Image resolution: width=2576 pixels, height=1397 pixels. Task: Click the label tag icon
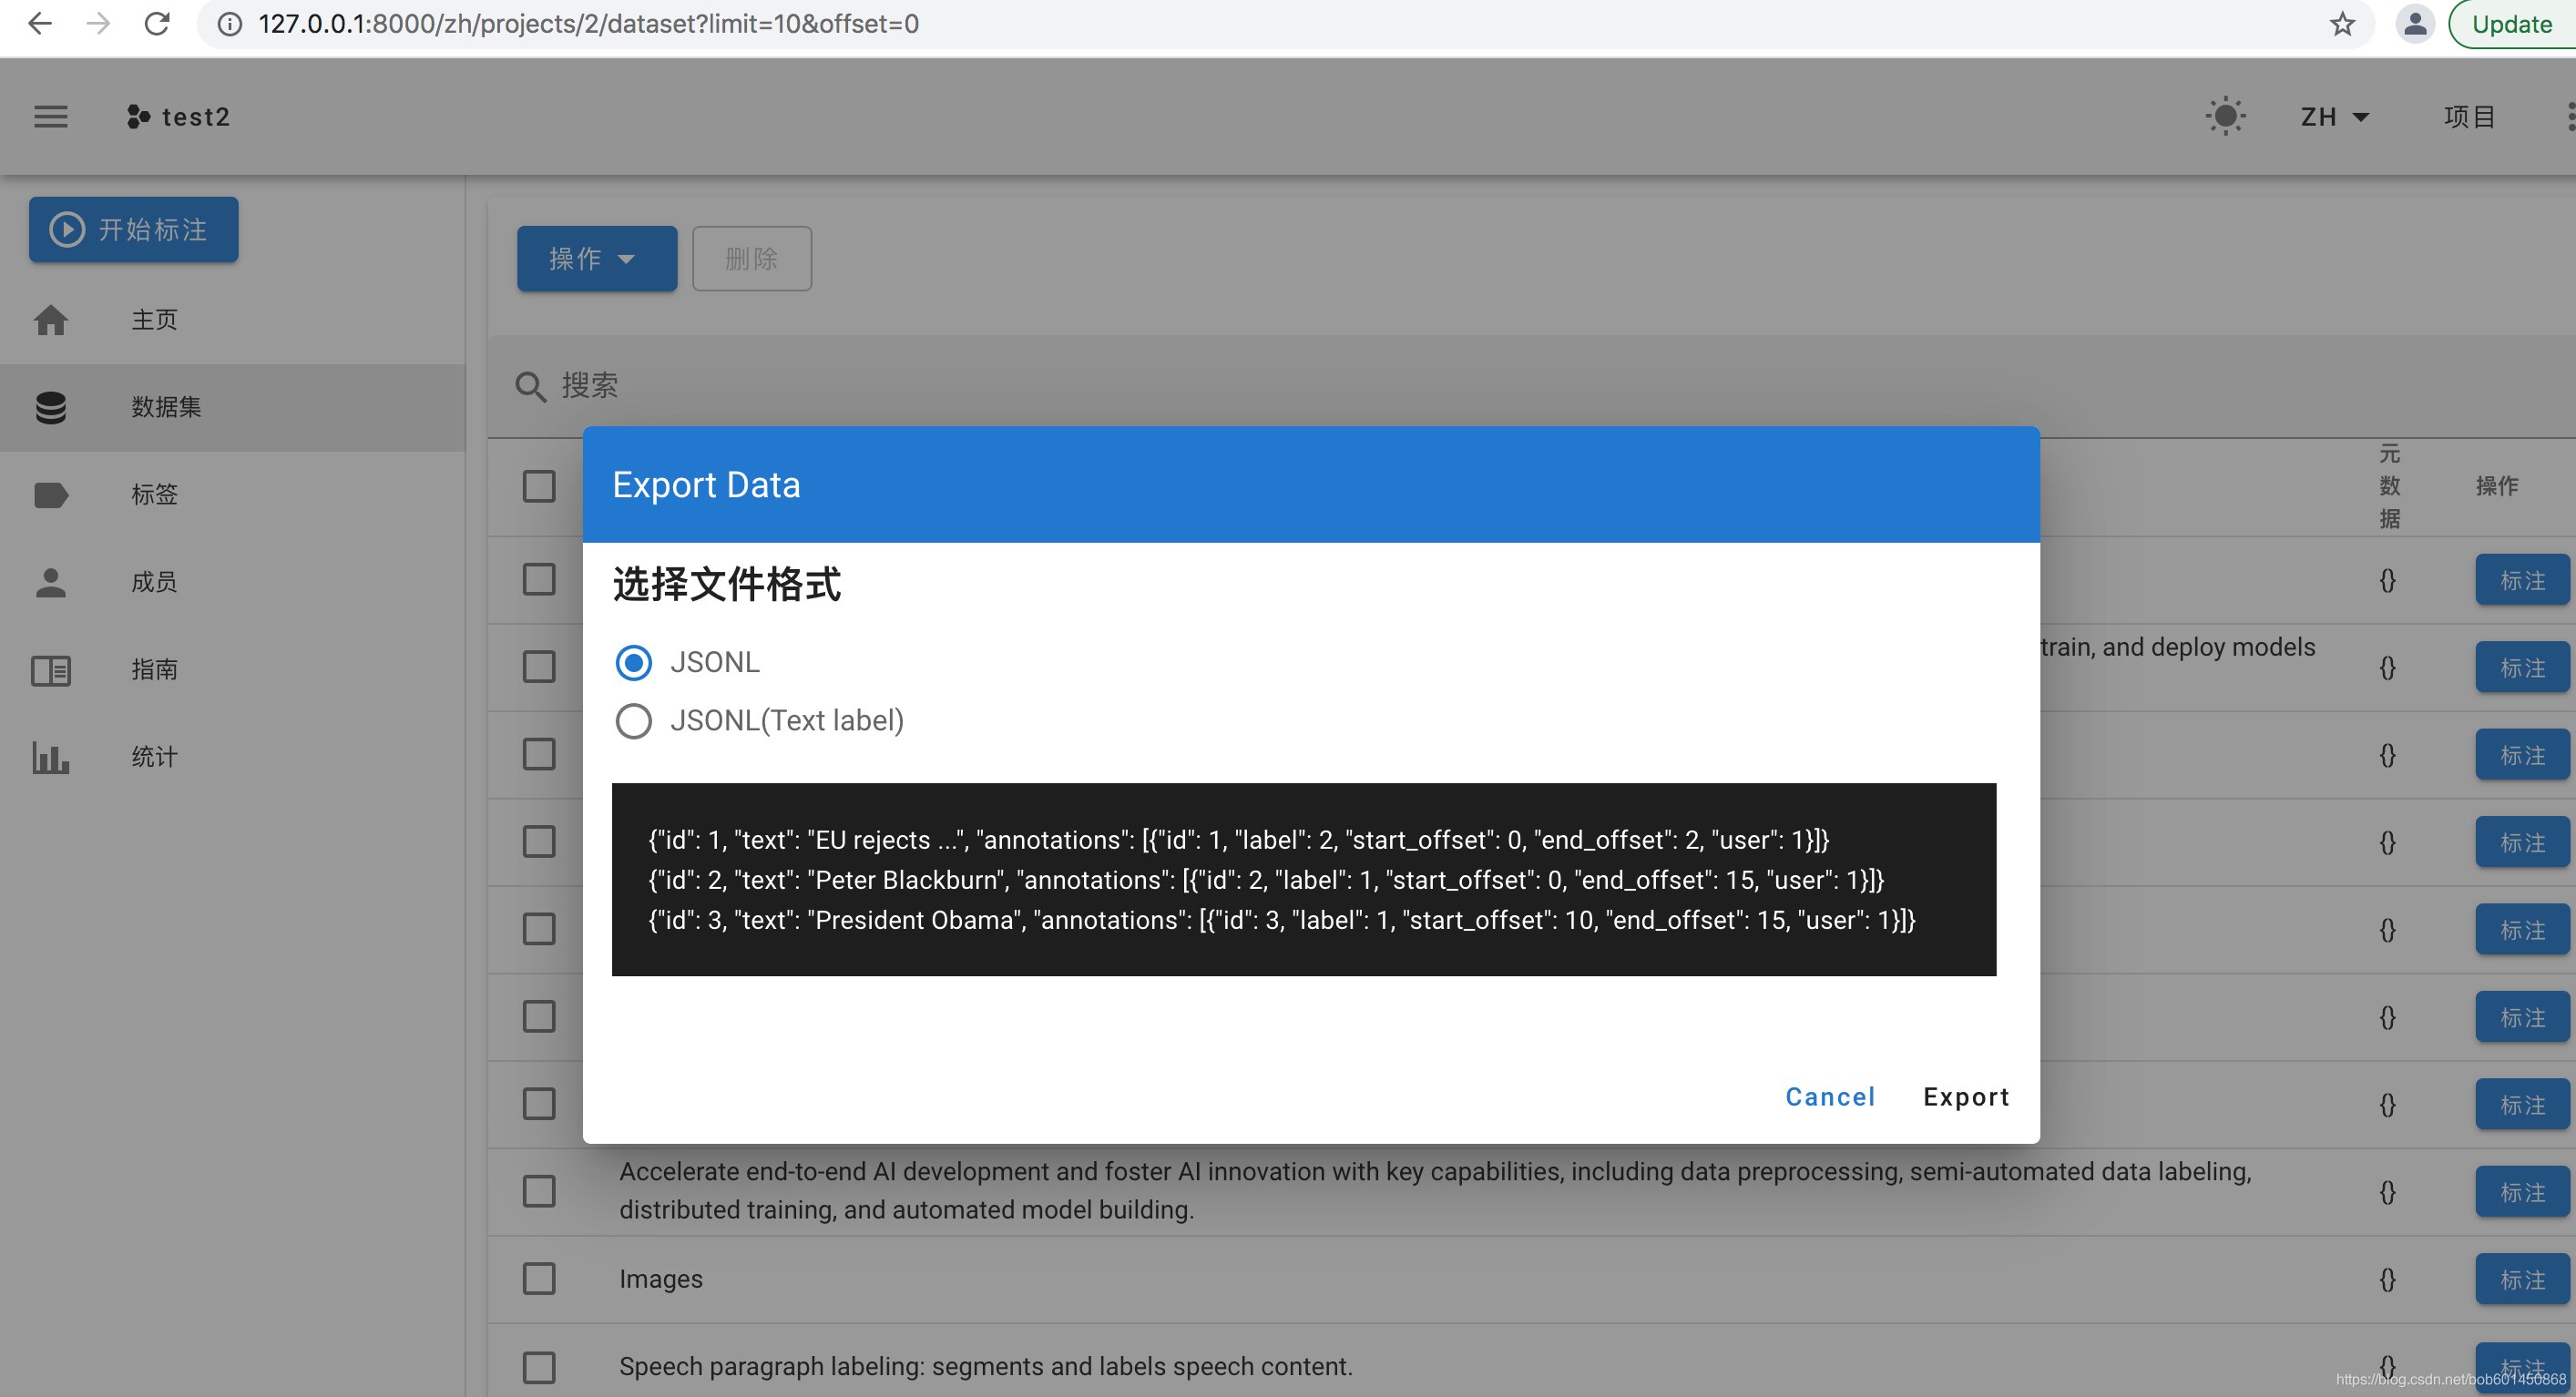click(51, 494)
